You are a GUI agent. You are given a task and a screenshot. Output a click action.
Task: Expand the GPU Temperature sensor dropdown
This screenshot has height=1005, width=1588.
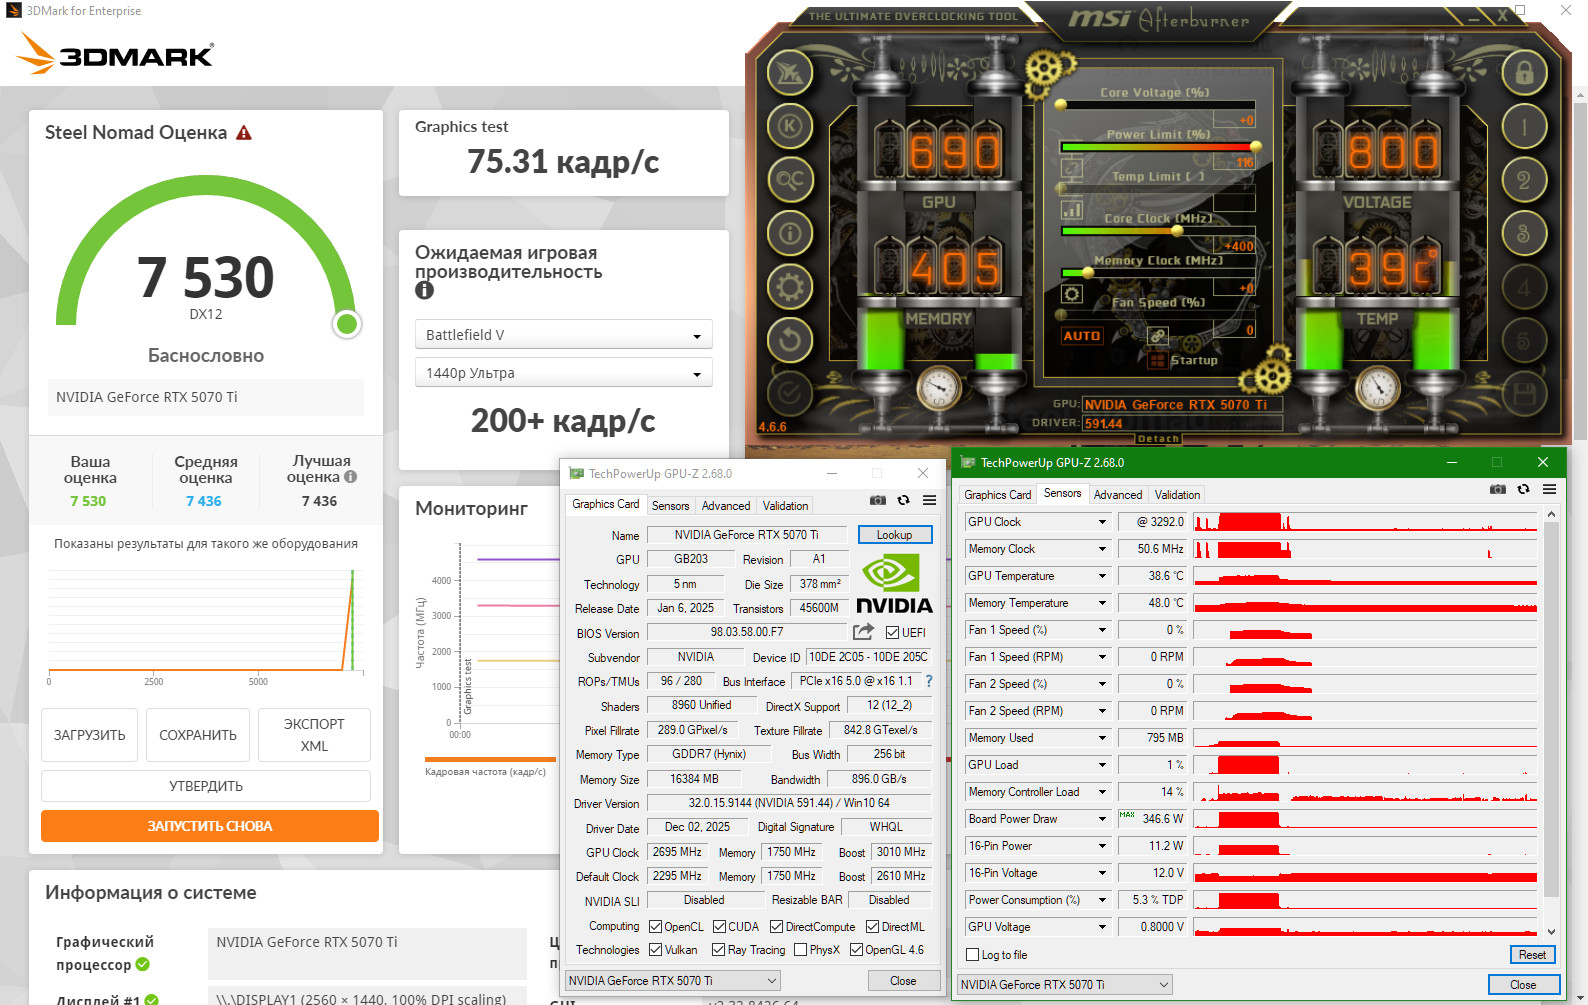(1103, 576)
